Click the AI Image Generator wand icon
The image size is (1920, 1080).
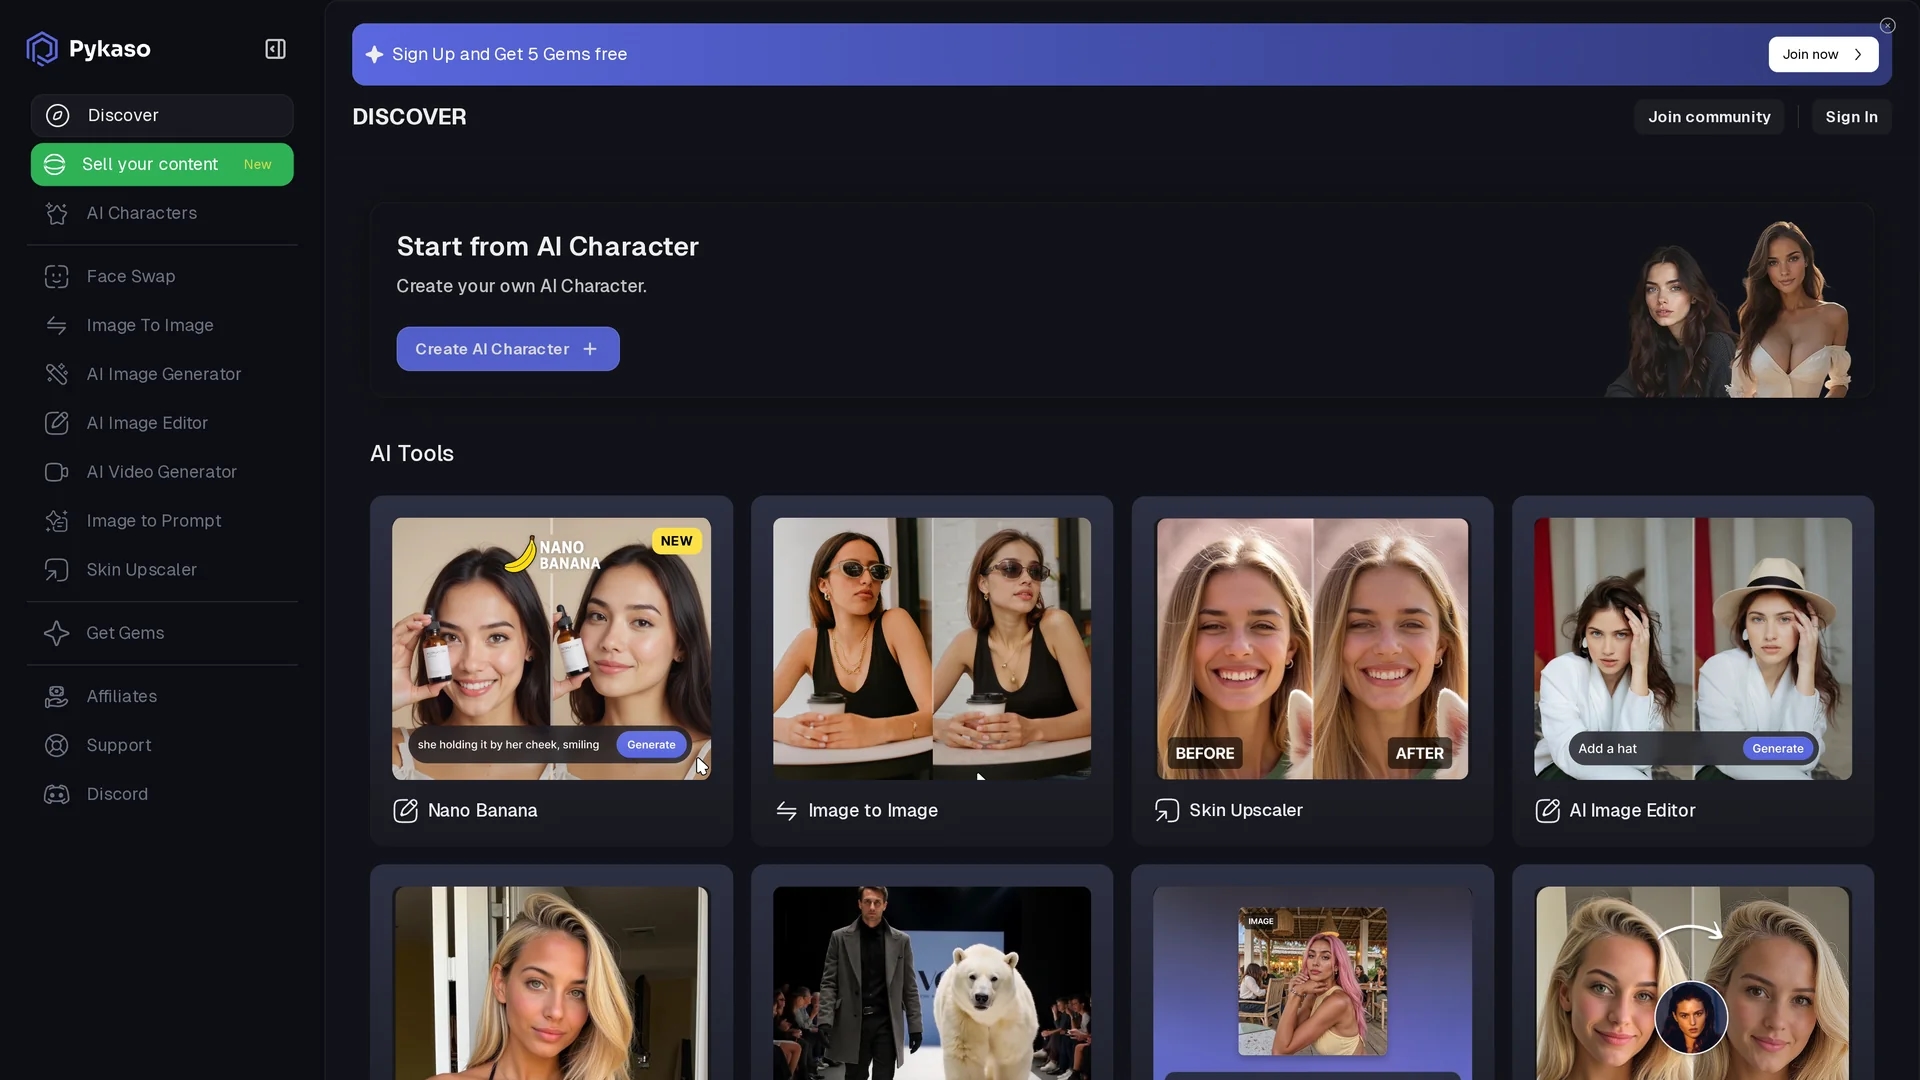[x=57, y=375]
